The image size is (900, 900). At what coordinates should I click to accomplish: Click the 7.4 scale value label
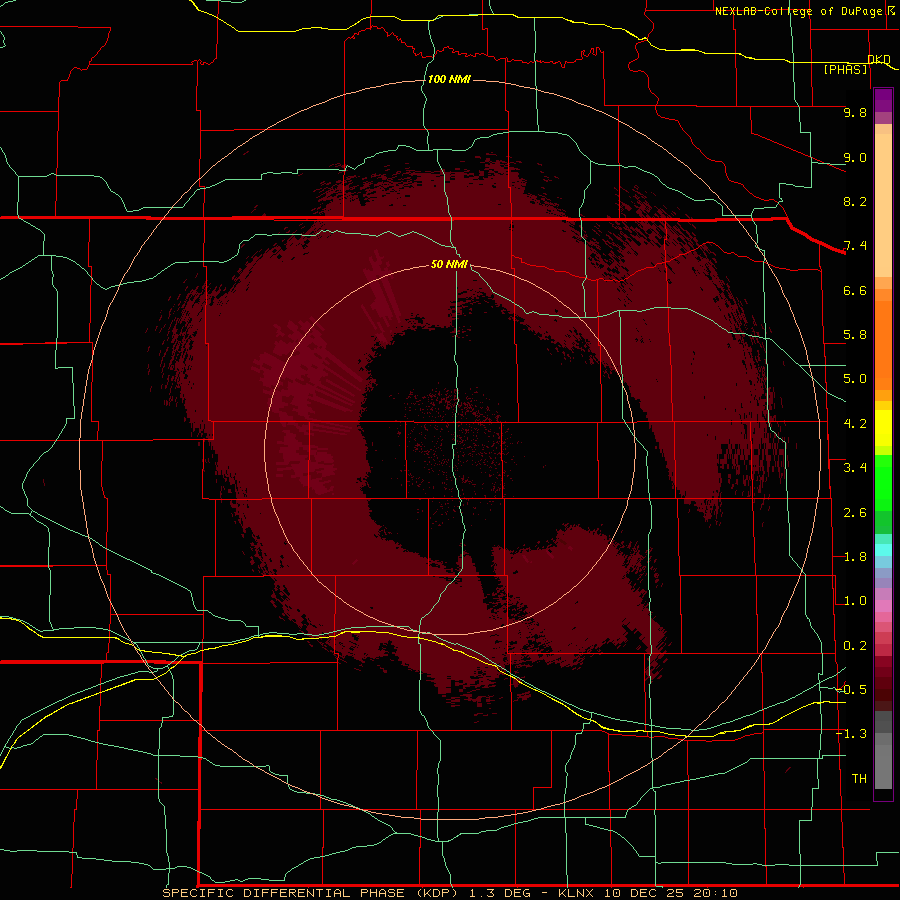click(855, 246)
